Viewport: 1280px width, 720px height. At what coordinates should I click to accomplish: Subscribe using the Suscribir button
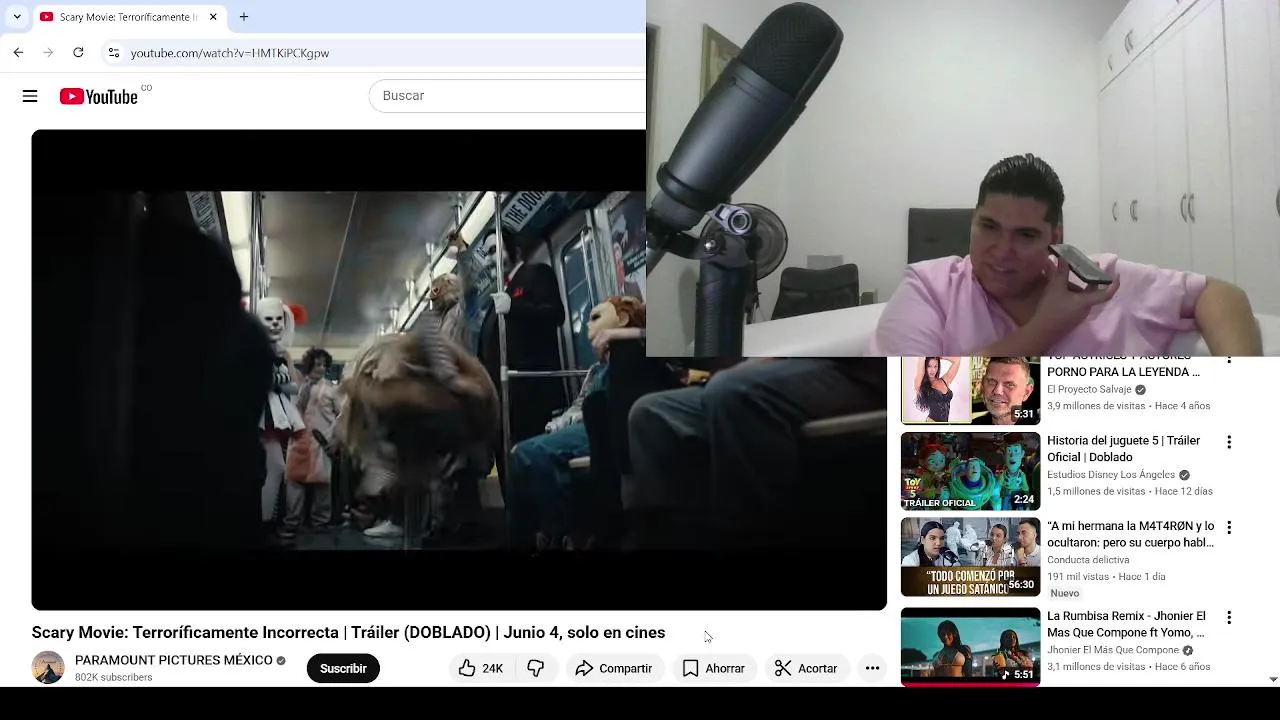tap(343, 668)
